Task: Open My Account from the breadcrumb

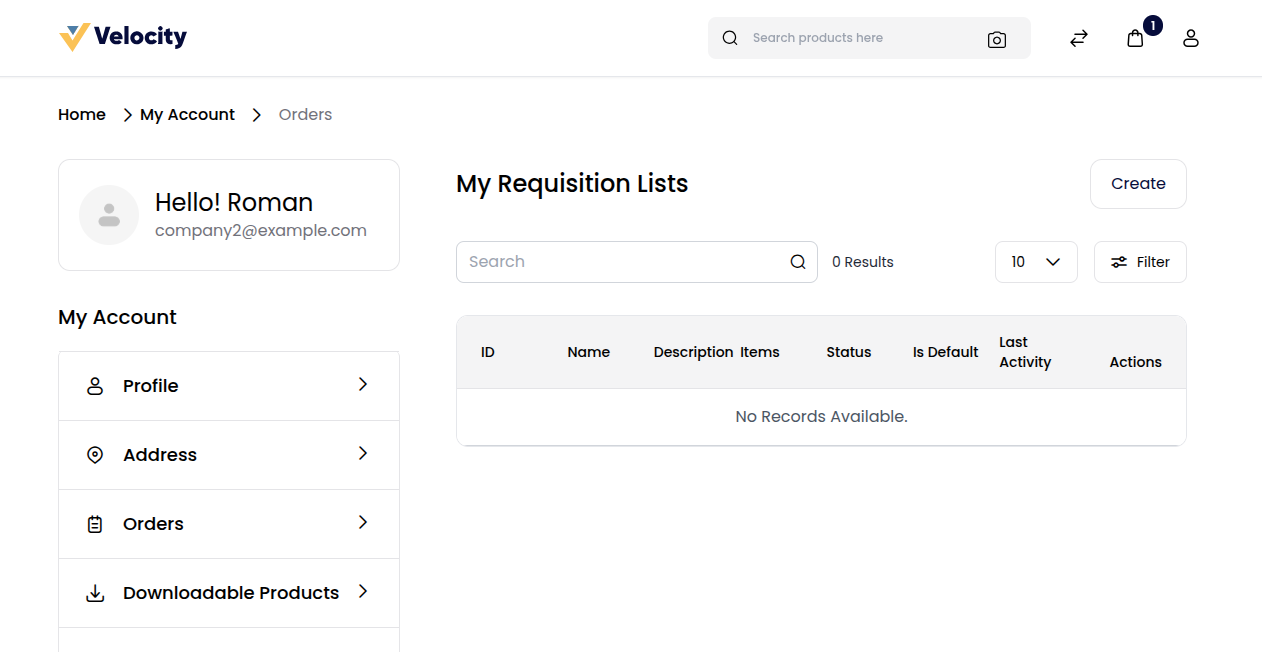Action: (x=187, y=114)
